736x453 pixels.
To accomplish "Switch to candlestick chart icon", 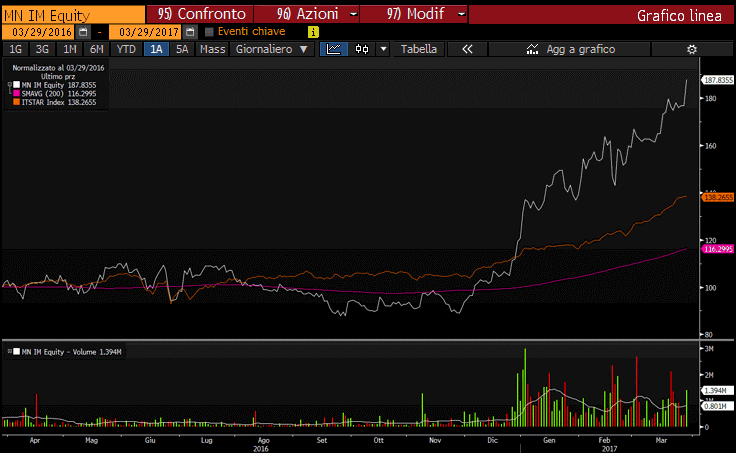I will tap(361, 49).
